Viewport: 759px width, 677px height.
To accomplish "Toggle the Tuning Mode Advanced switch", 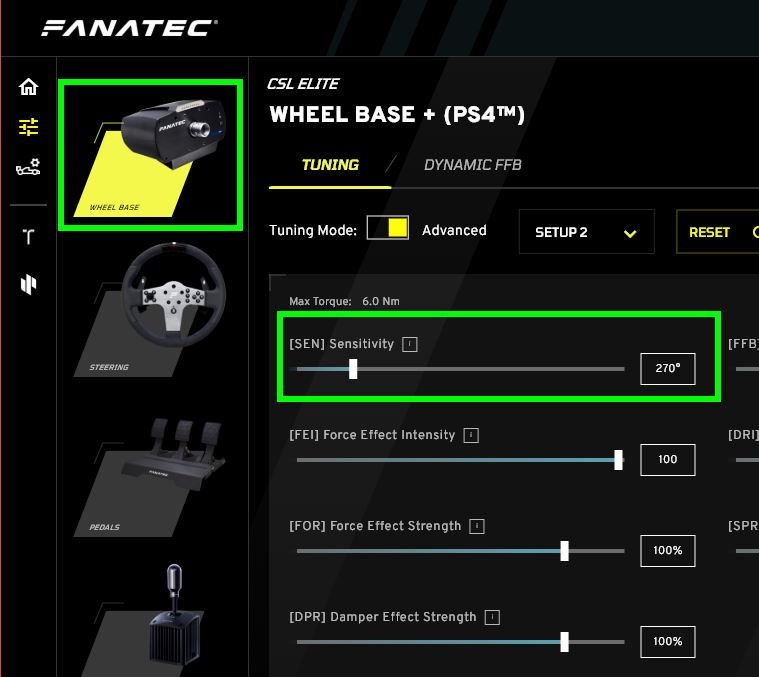I will (388, 227).
